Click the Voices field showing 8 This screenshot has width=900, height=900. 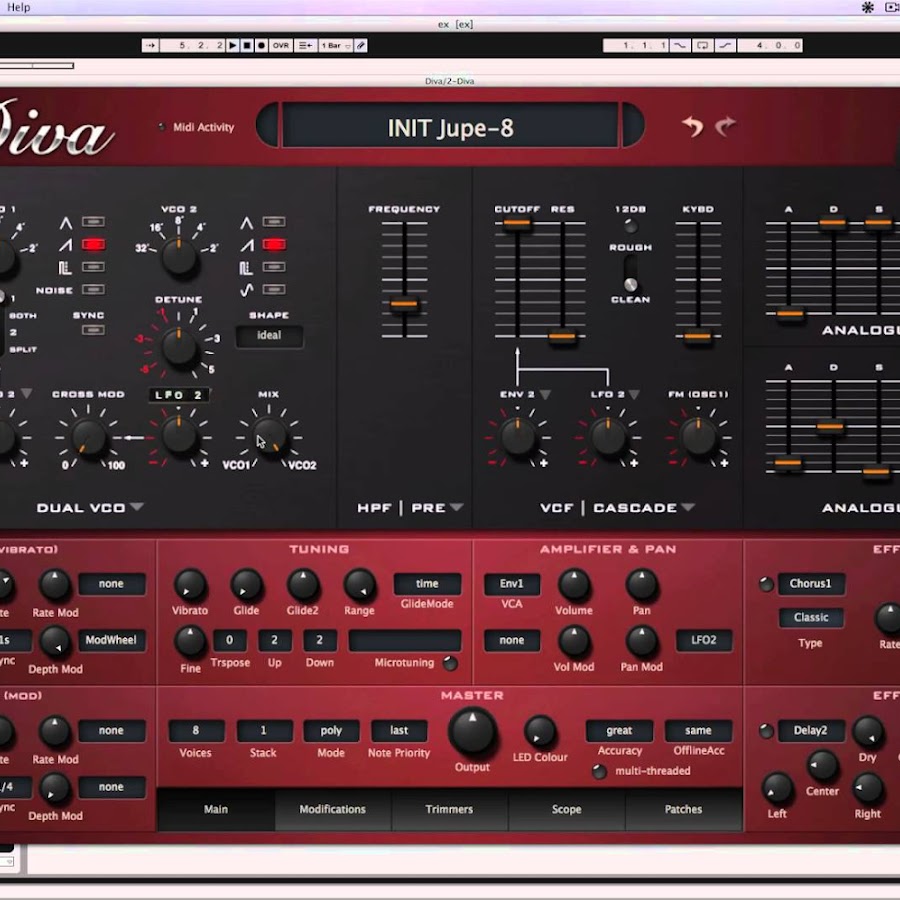[196, 731]
